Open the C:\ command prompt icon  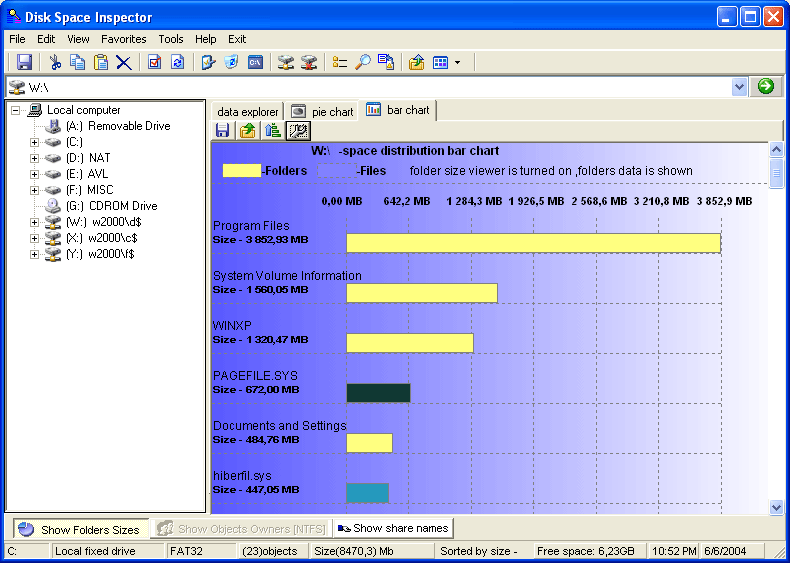(x=255, y=62)
